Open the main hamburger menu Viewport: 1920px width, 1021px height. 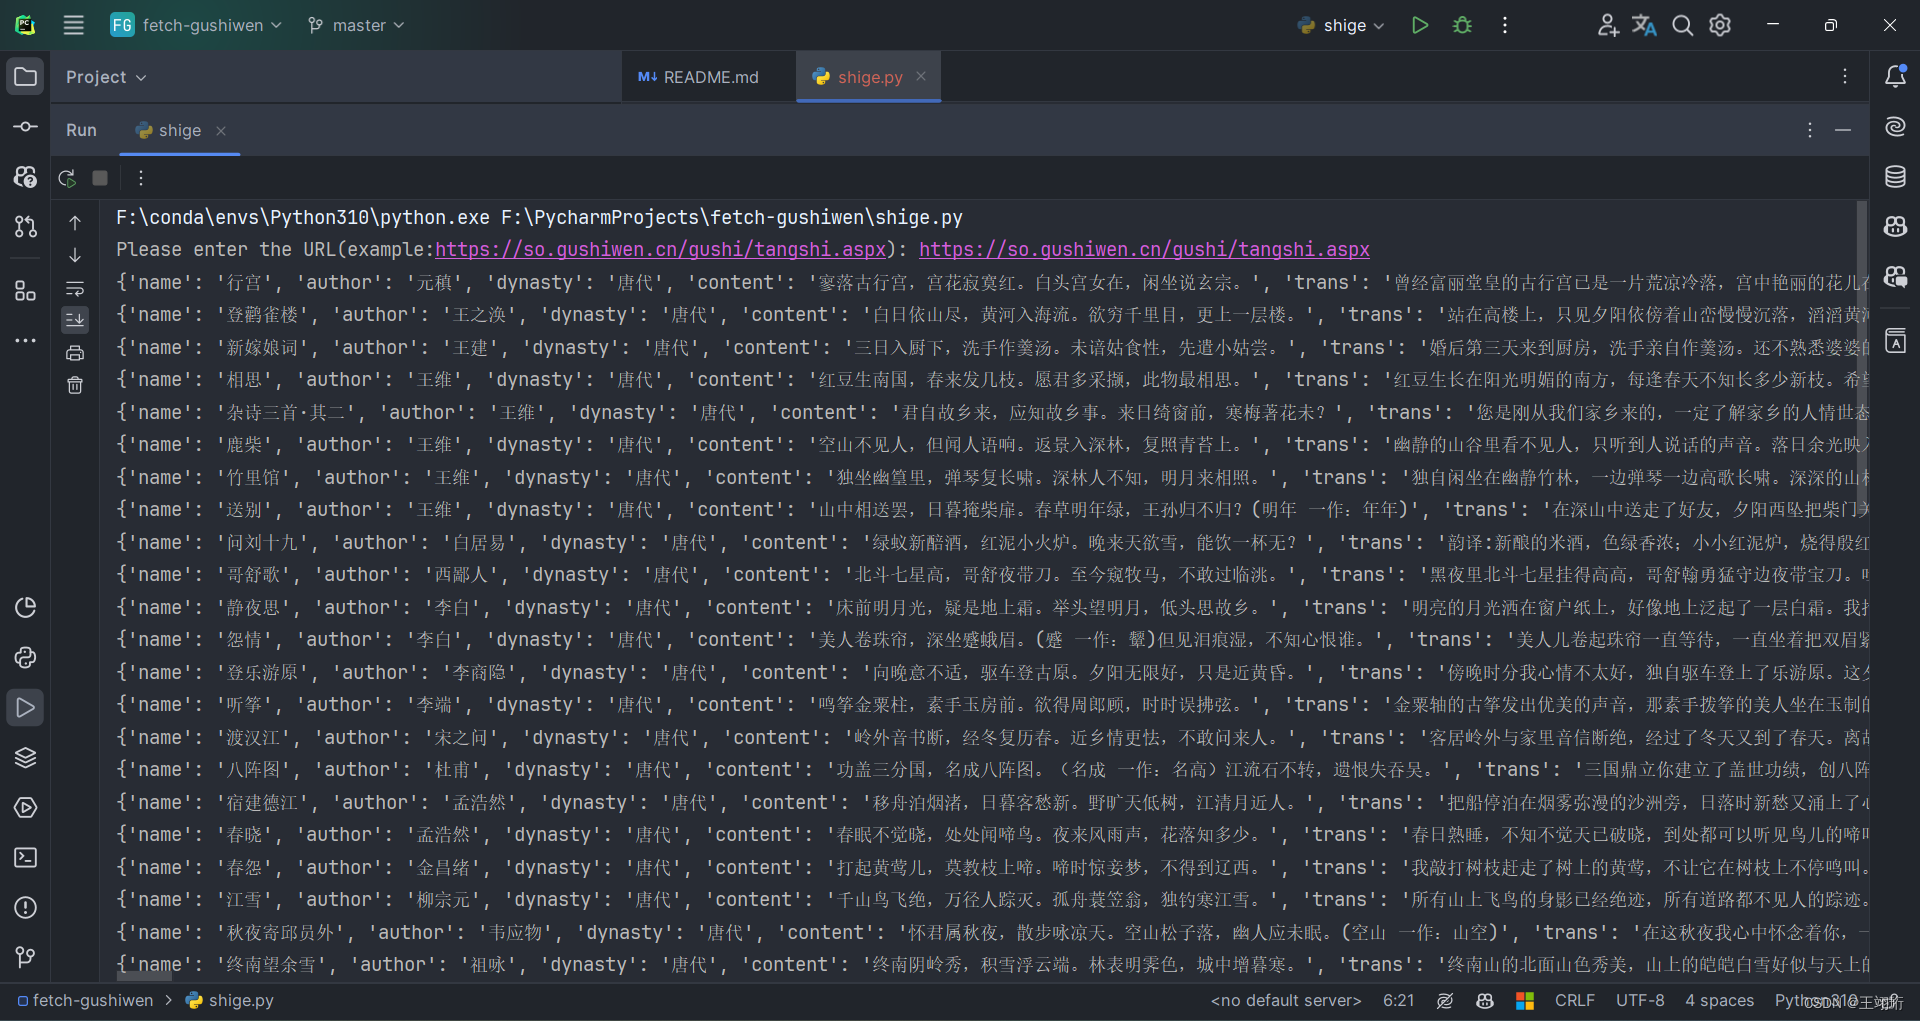[x=74, y=25]
